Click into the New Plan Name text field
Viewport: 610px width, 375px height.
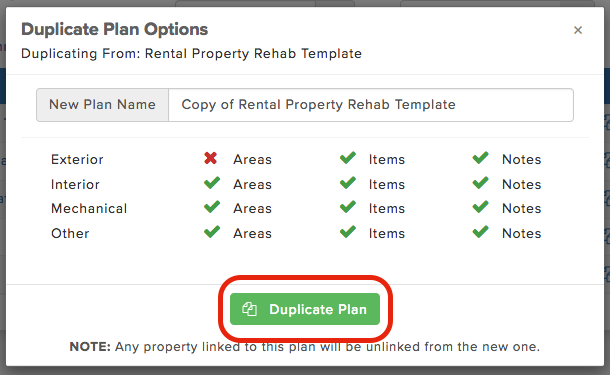[x=371, y=105]
